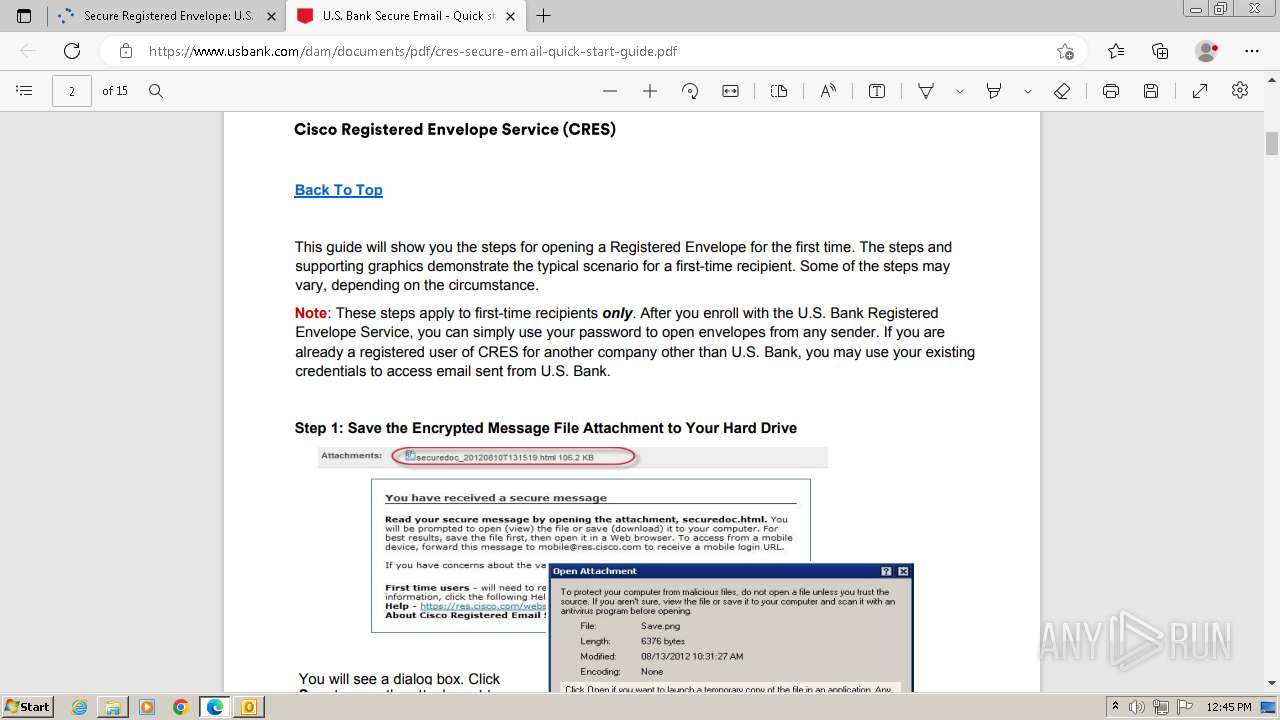Start Read aloud for PDF
Viewport: 1280px width, 720px height.
coord(828,91)
